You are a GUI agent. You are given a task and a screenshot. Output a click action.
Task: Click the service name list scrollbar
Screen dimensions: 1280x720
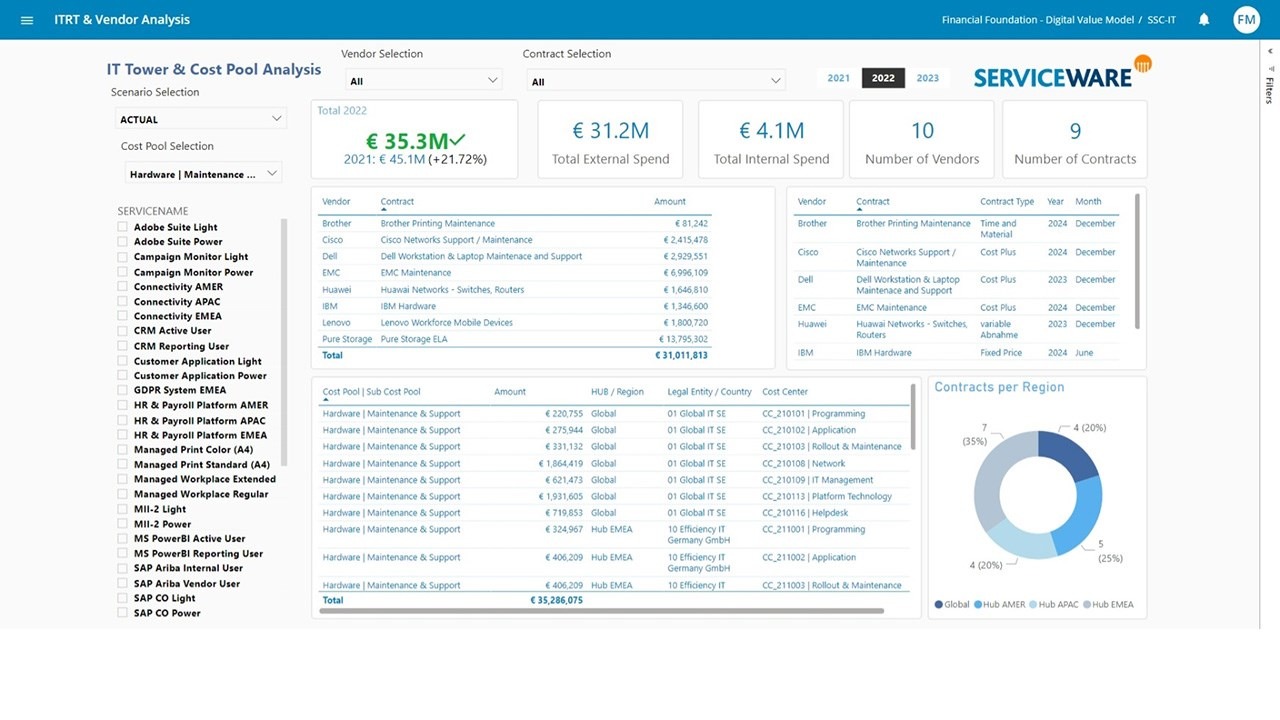pos(284,343)
